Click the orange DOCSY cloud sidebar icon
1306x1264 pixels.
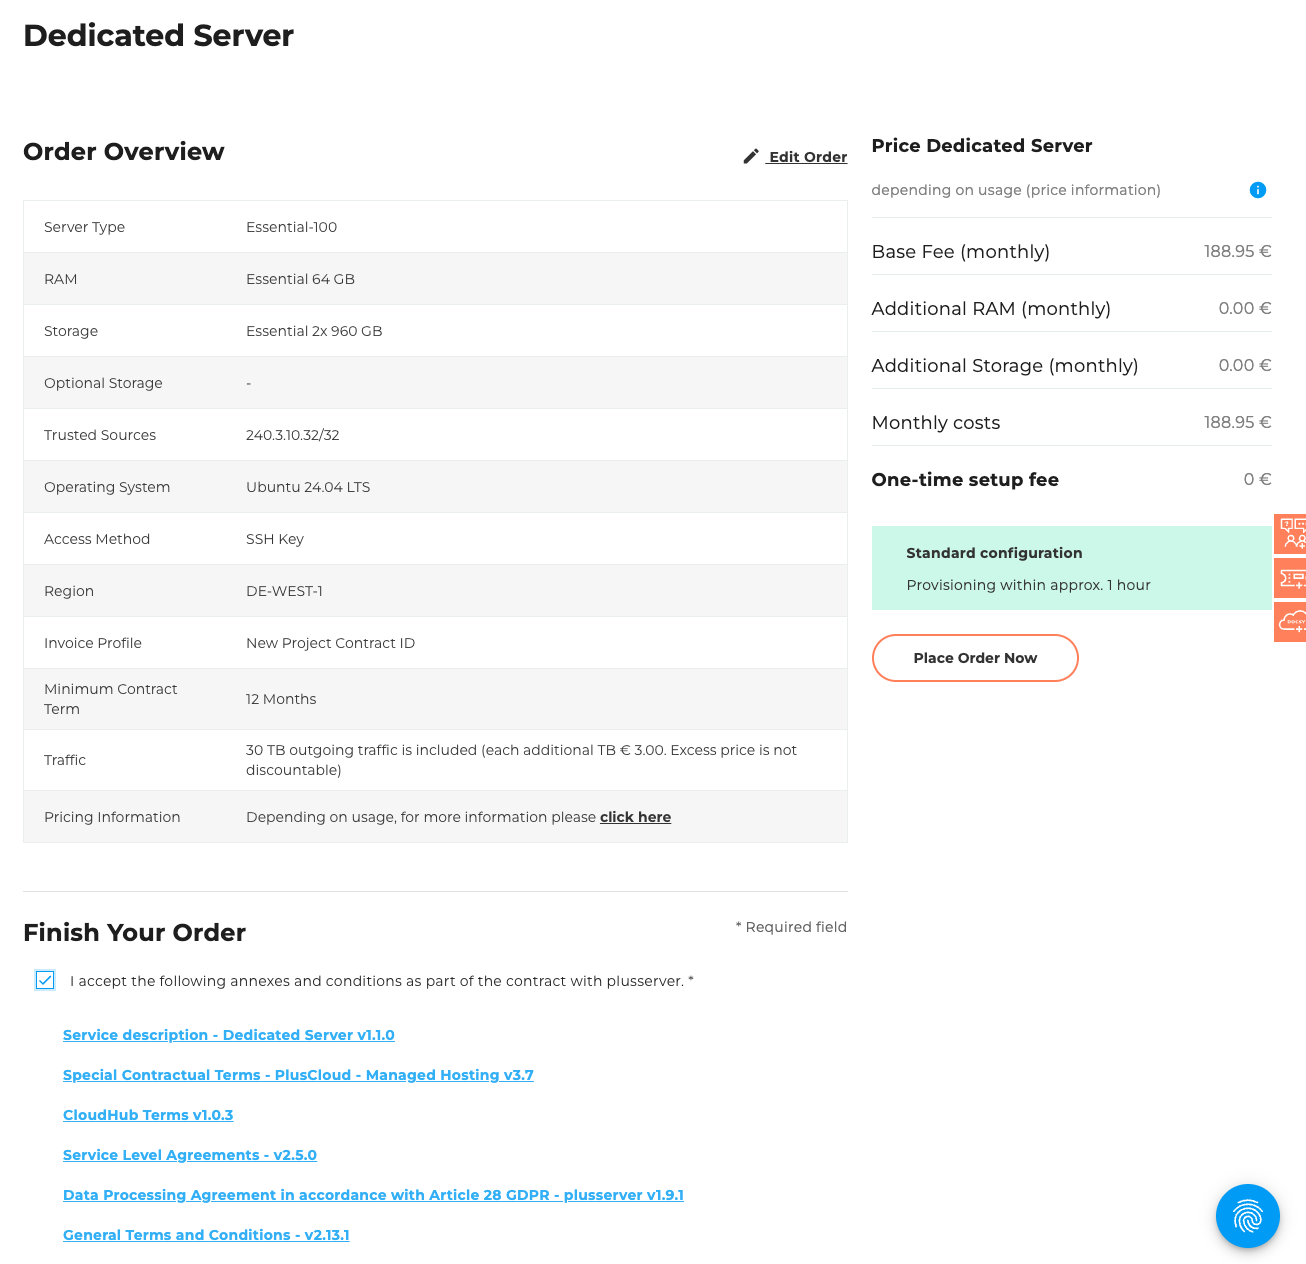click(x=1291, y=622)
